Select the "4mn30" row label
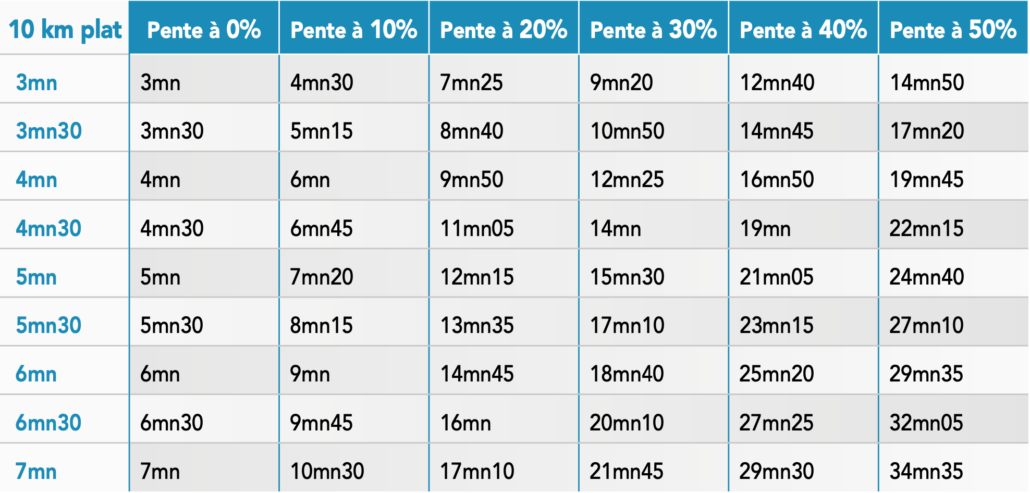This screenshot has height=493, width=1030. tap(49, 228)
